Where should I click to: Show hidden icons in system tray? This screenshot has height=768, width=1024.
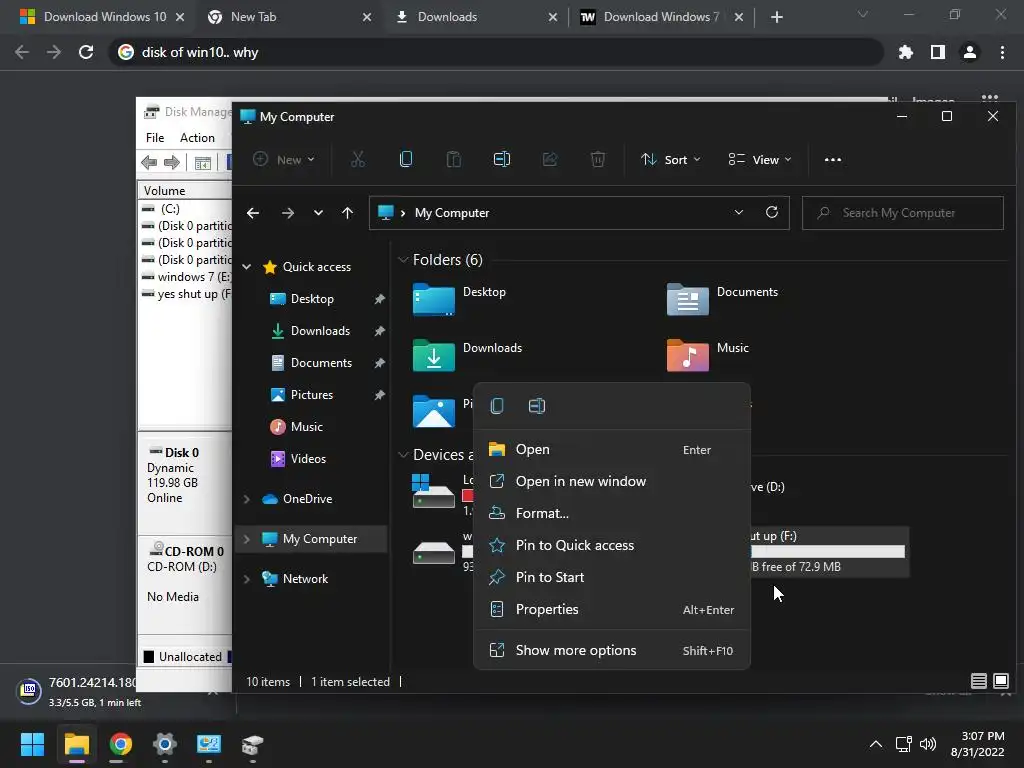(876, 744)
